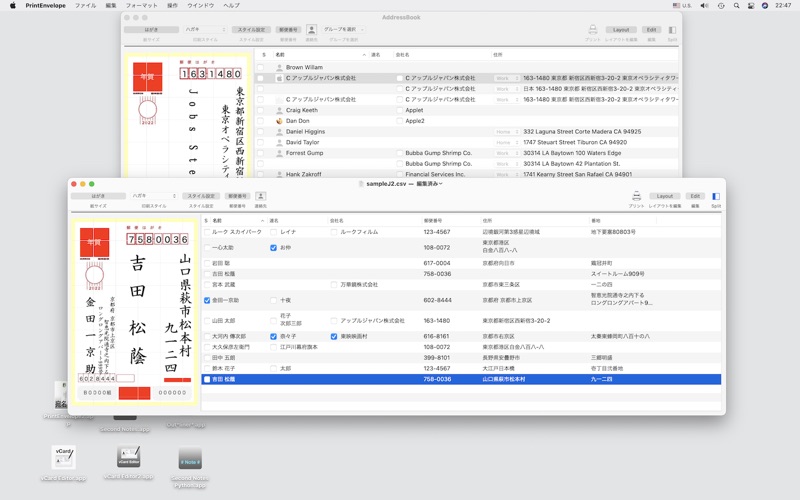Click スタイル設定 button in sampleJ2.csv window
Screen dimensions: 800x500
pos(201,196)
